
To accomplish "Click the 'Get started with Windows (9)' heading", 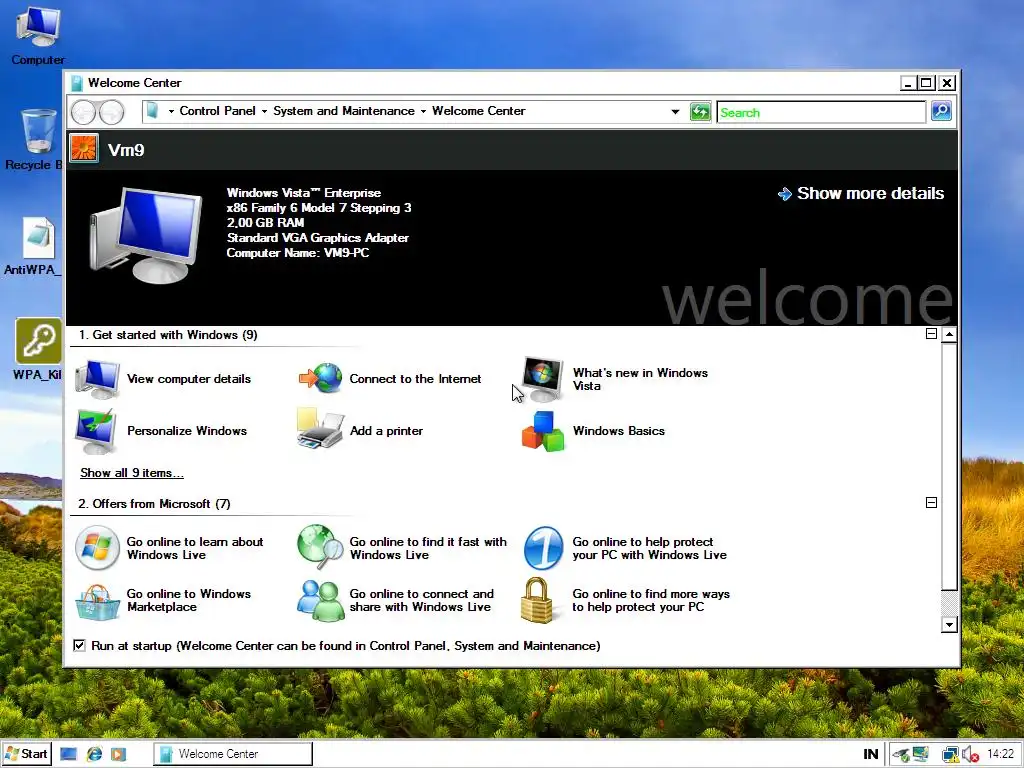I will (x=168, y=335).
